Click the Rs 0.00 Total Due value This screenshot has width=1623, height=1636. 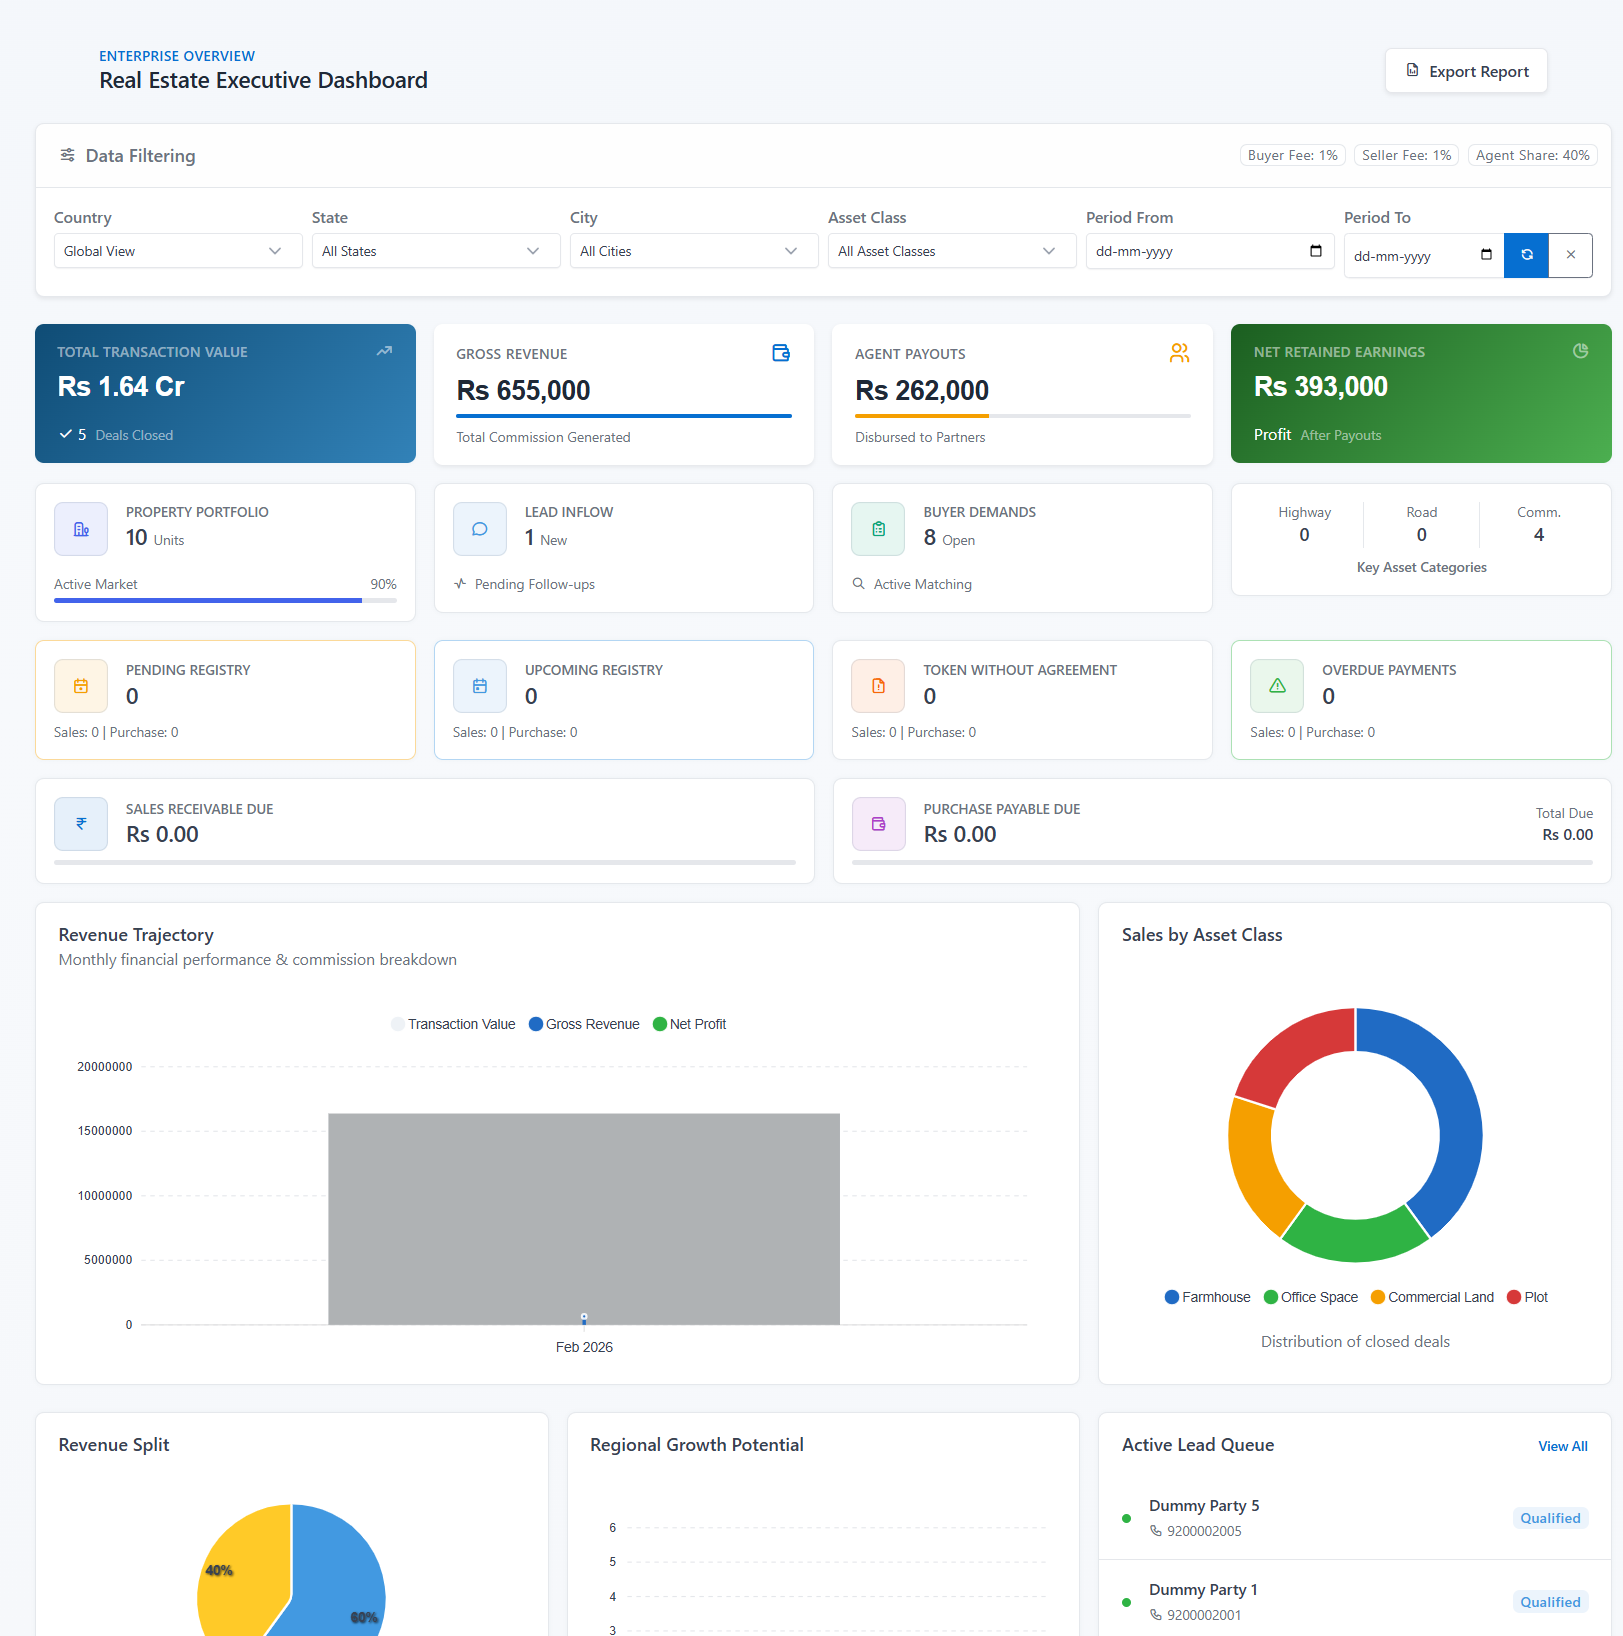coord(1567,835)
